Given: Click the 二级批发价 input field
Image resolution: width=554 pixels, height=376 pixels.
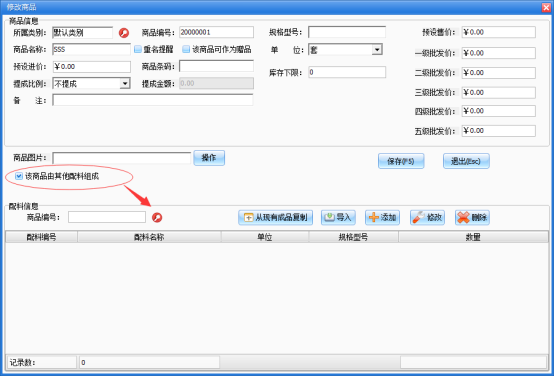Looking at the screenshot, I should coord(499,73).
